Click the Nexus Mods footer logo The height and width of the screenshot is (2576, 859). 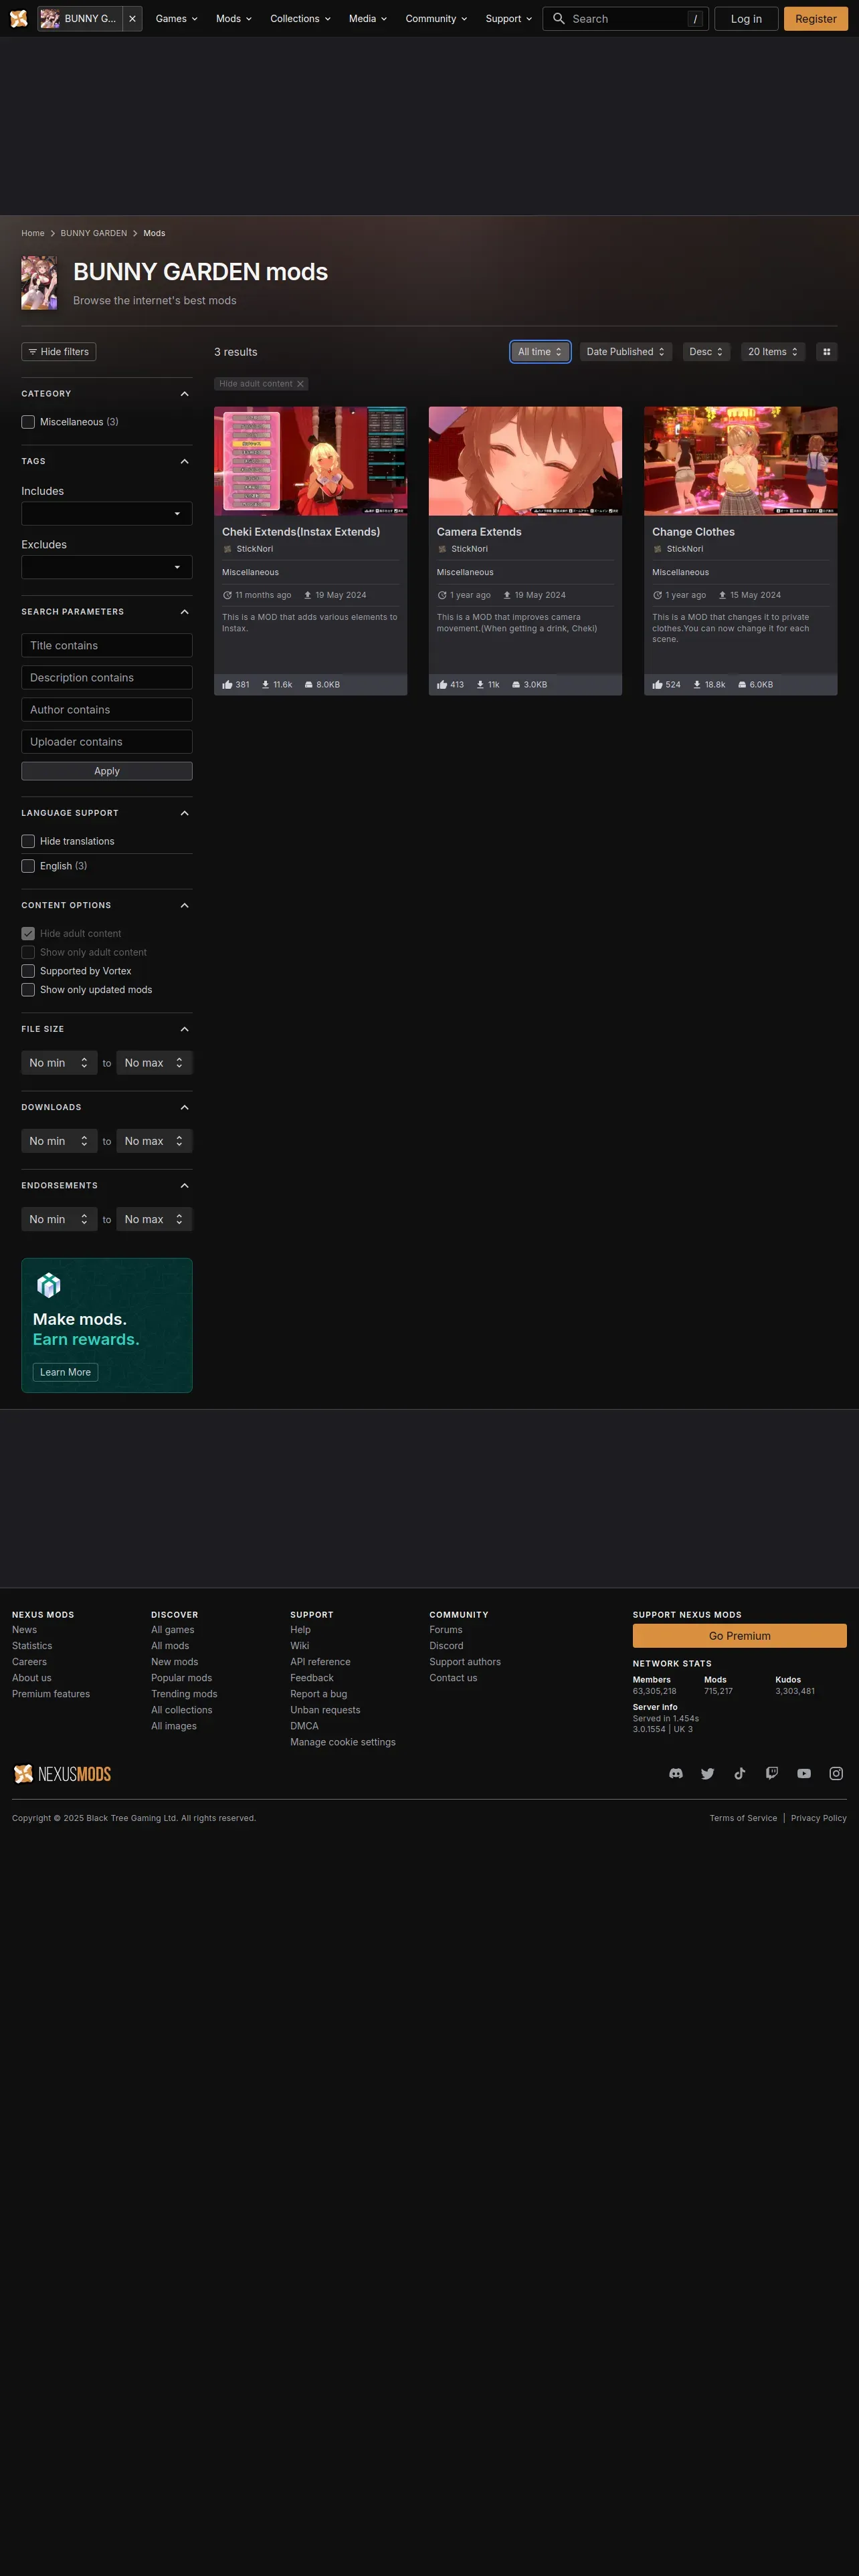pyautogui.click(x=62, y=1773)
